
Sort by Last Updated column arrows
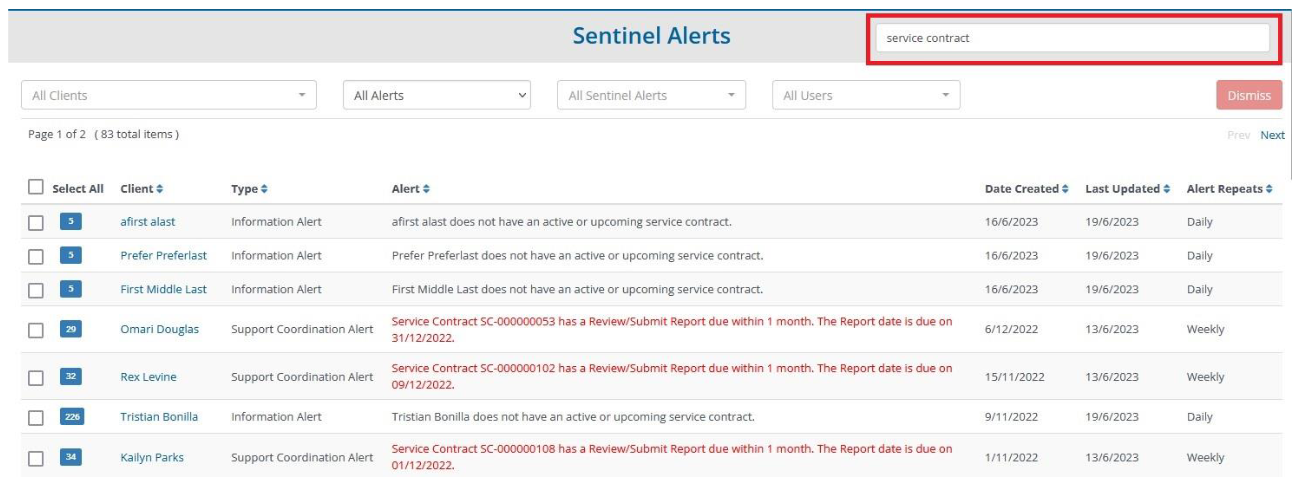[1165, 189]
